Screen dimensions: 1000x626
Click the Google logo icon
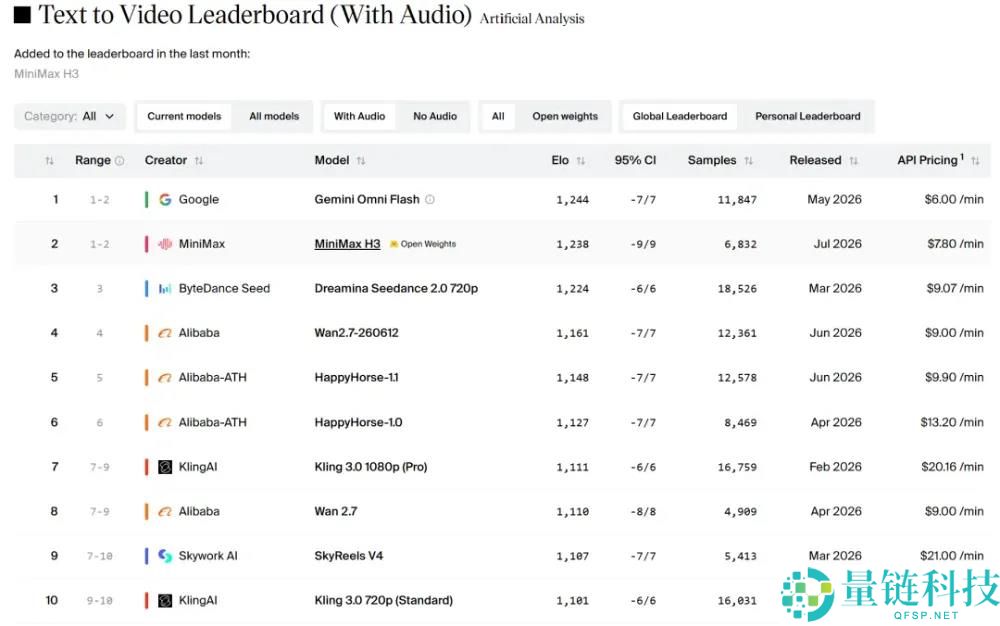165,200
